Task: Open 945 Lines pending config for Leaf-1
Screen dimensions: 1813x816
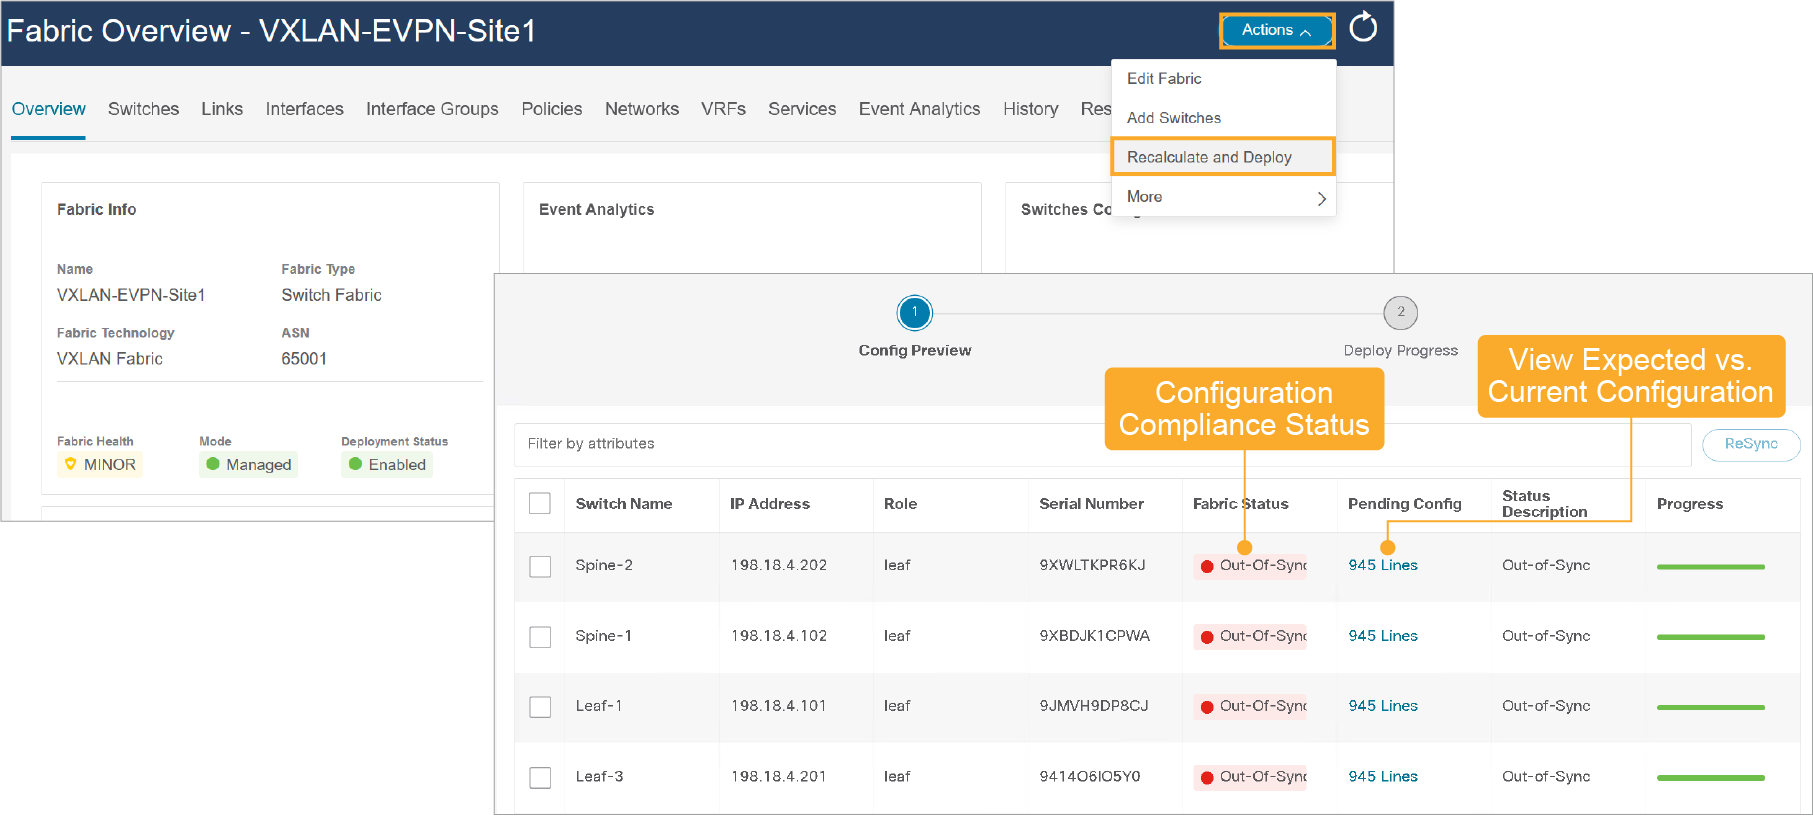Action: click(x=1383, y=706)
